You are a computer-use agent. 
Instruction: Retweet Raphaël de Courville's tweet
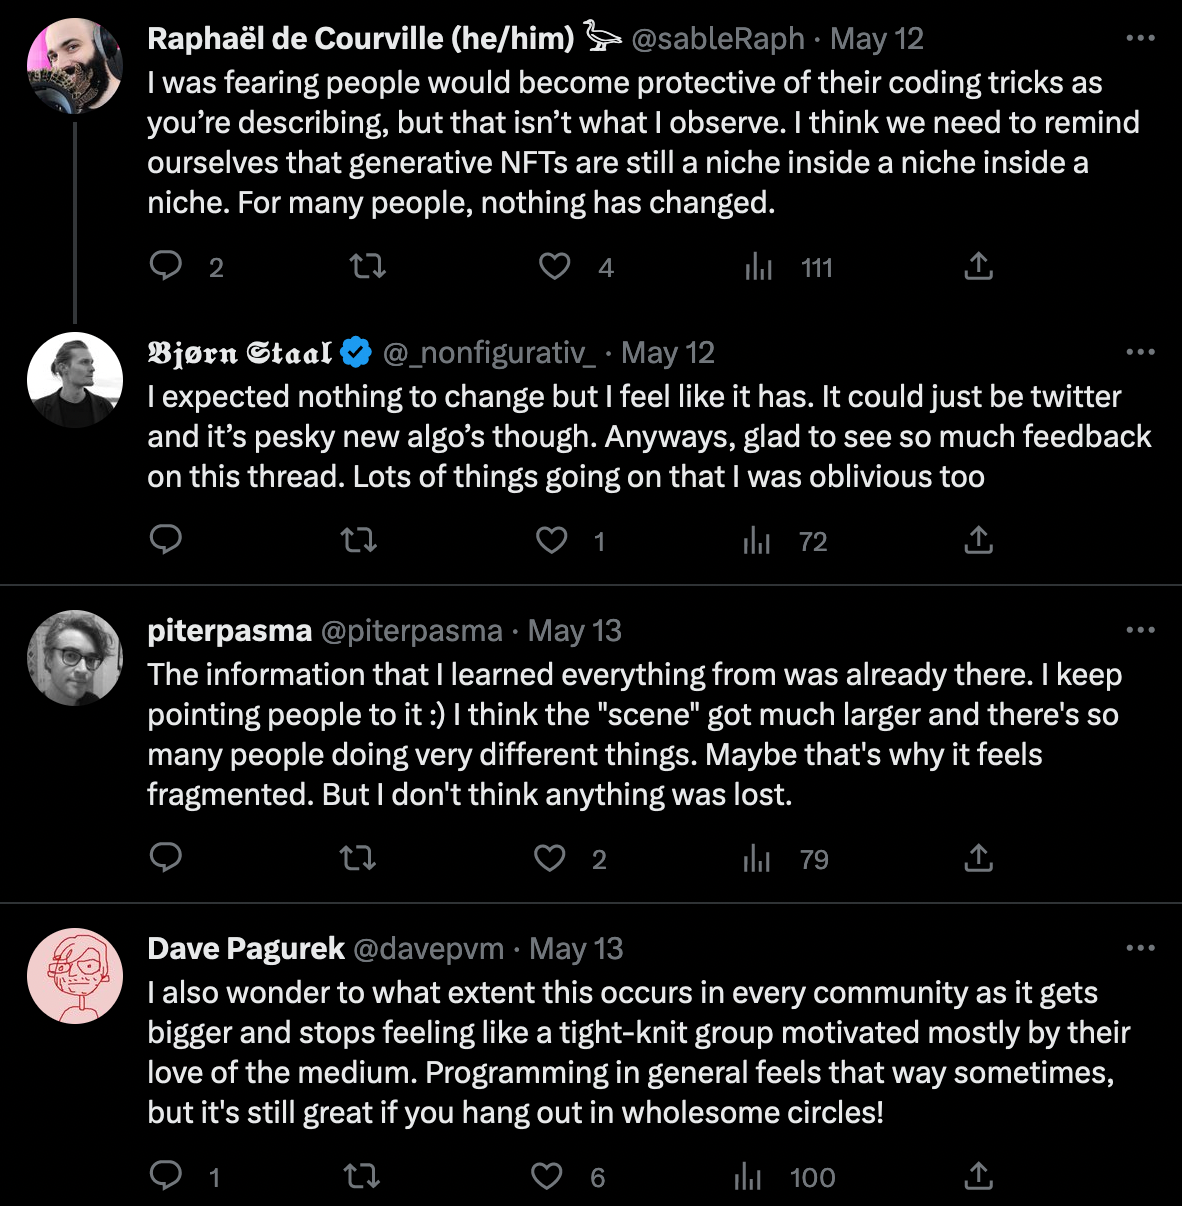point(367,266)
